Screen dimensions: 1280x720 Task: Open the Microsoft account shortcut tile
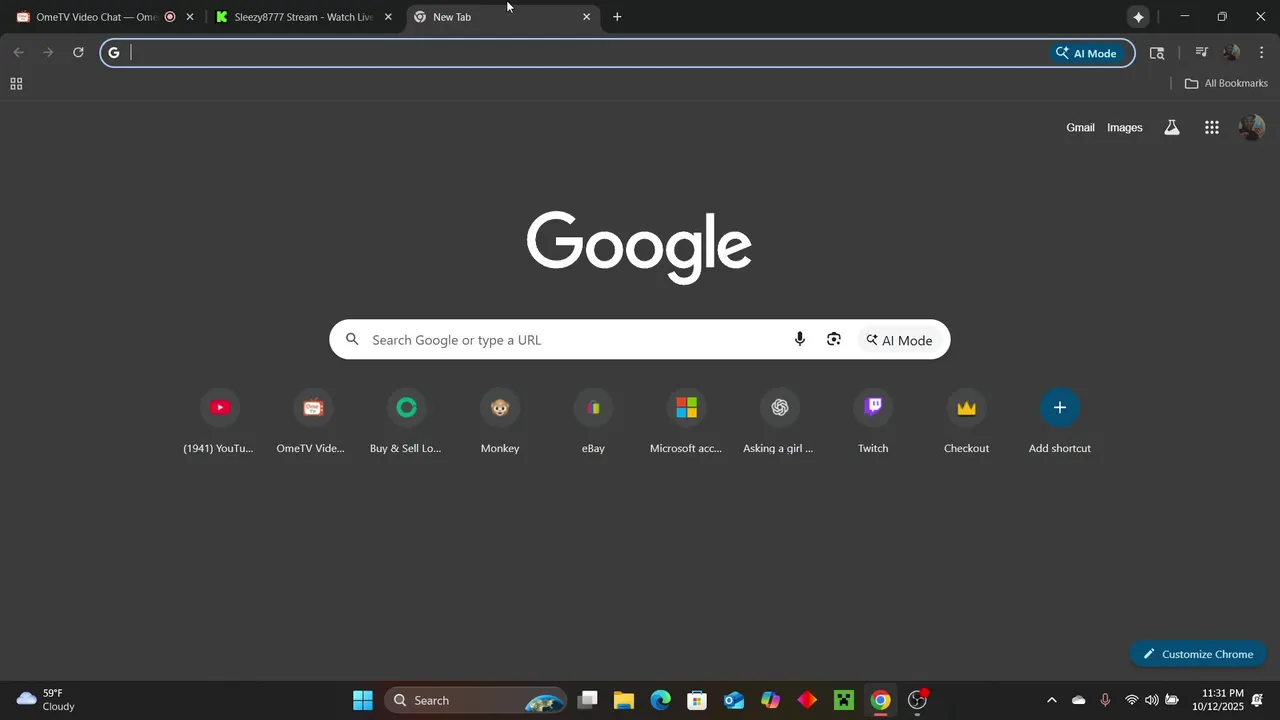pyautogui.click(x=686, y=420)
